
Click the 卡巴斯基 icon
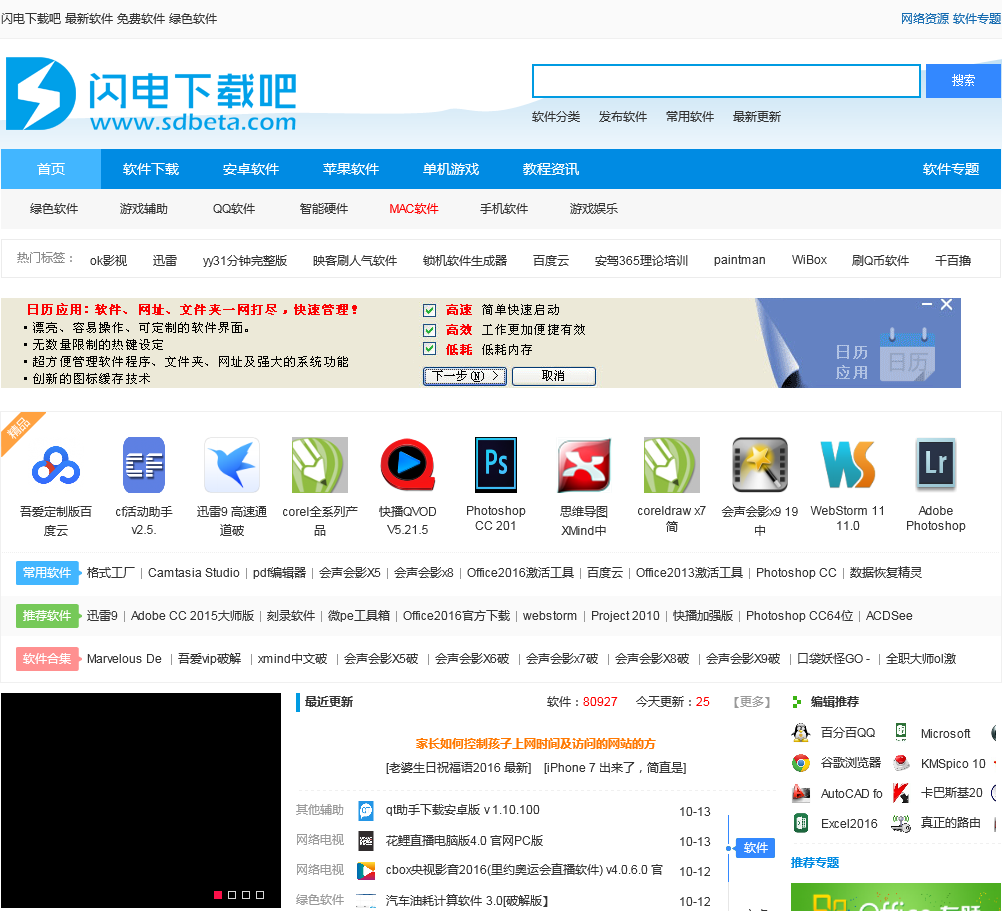pyautogui.click(x=900, y=793)
